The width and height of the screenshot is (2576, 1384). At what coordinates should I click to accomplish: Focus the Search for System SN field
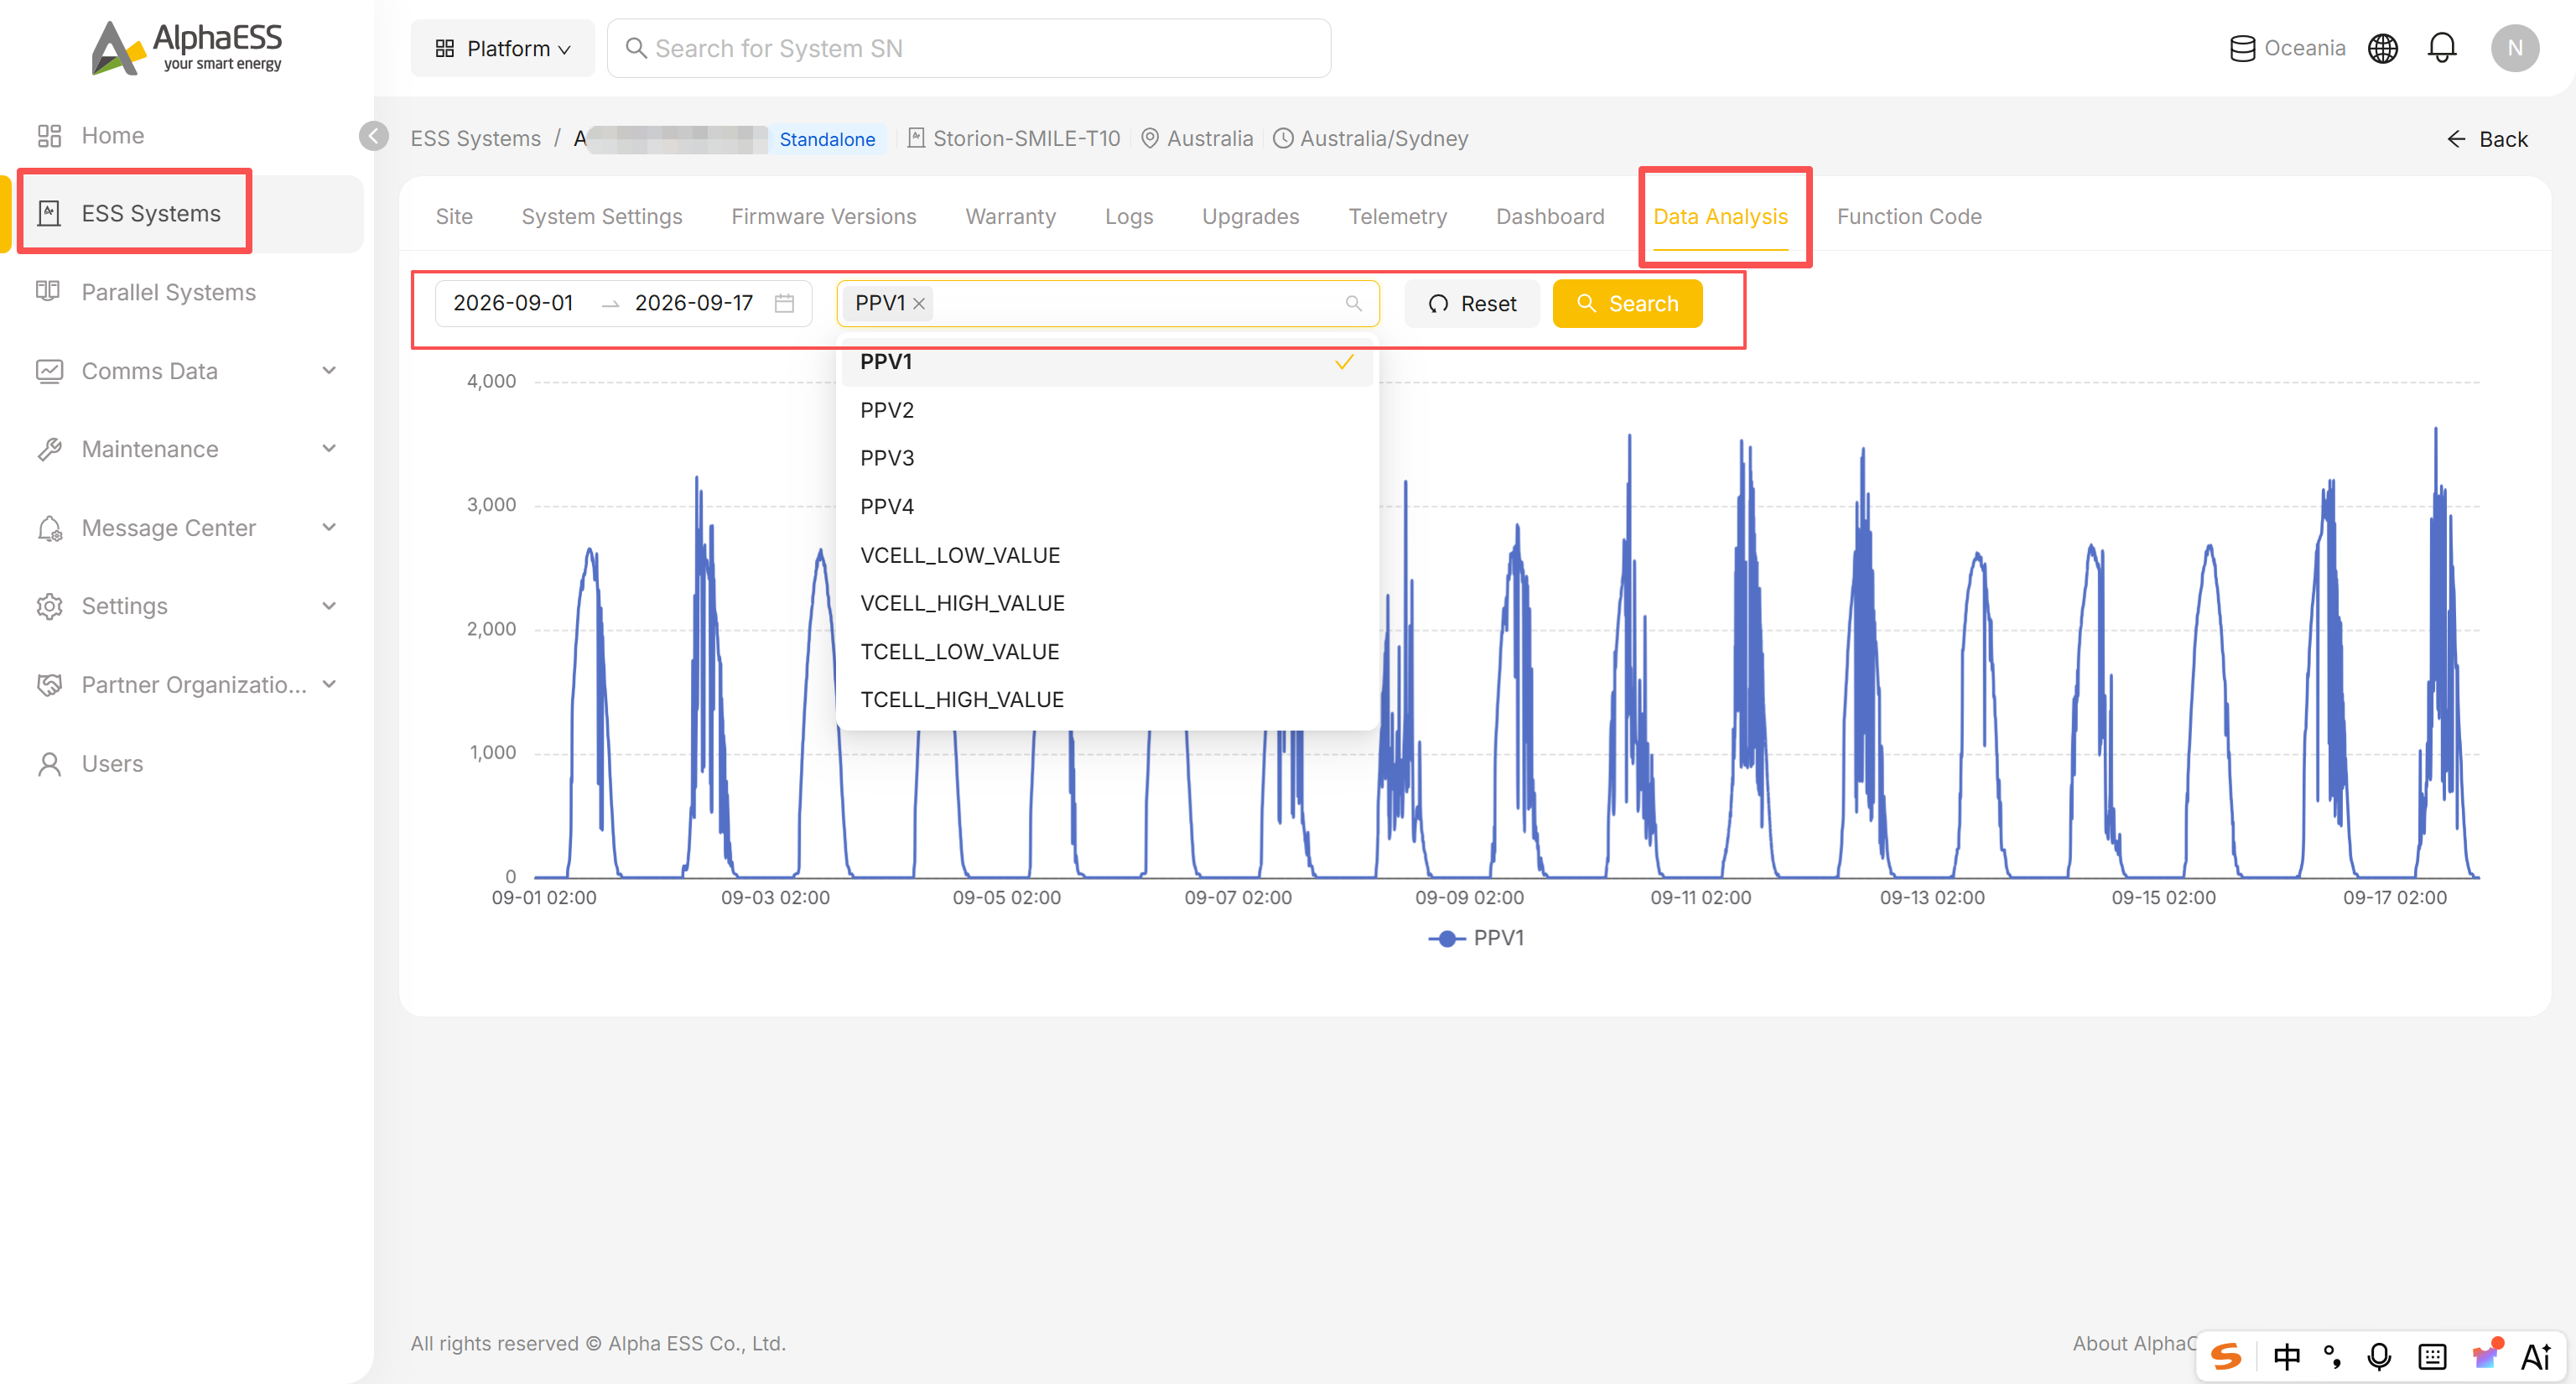click(x=969, y=48)
